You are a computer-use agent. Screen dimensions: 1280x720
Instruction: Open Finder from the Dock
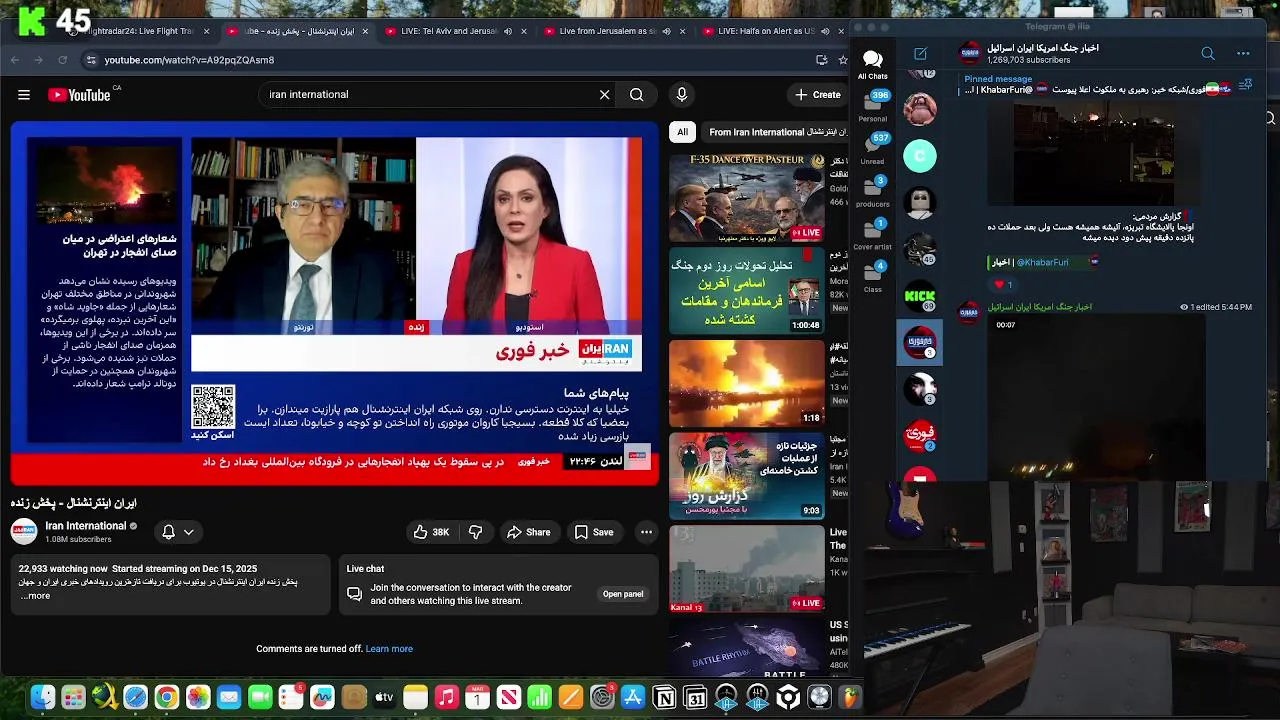click(42, 698)
